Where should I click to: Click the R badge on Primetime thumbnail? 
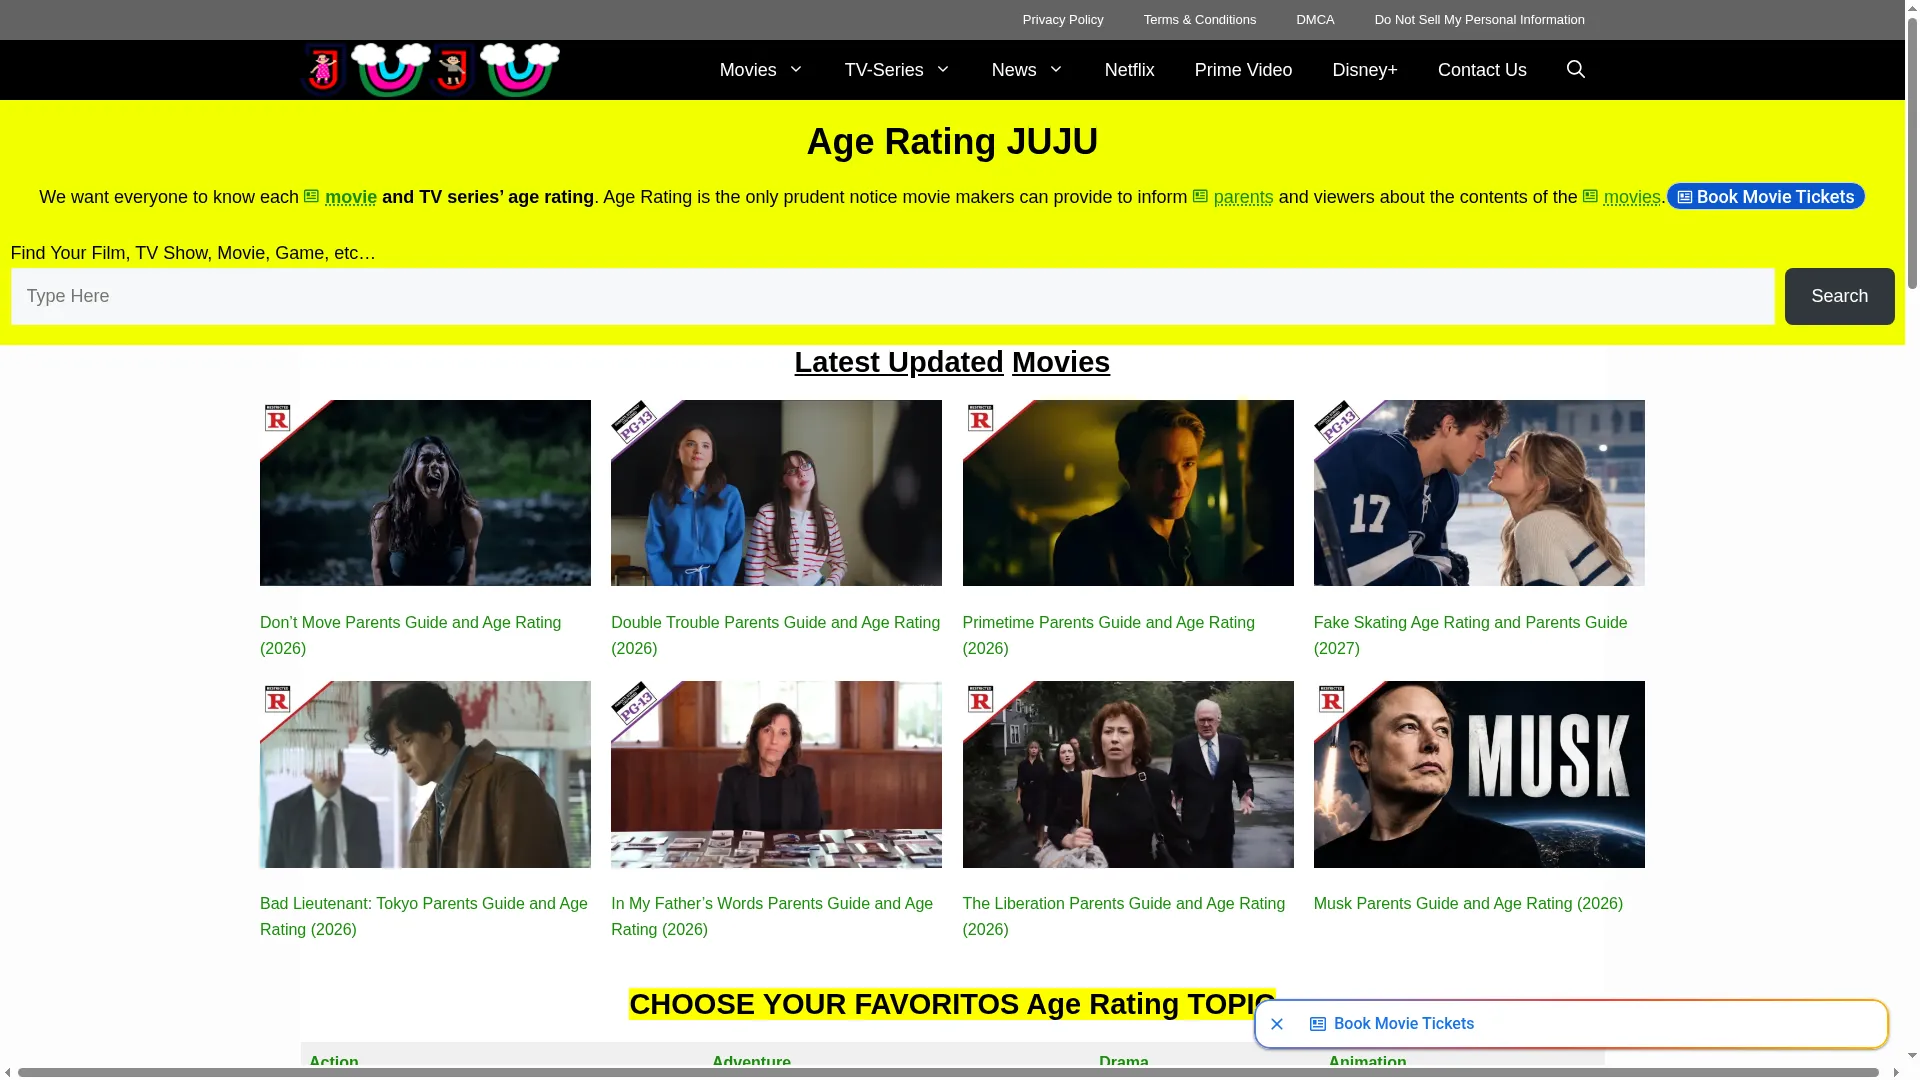pyautogui.click(x=980, y=417)
